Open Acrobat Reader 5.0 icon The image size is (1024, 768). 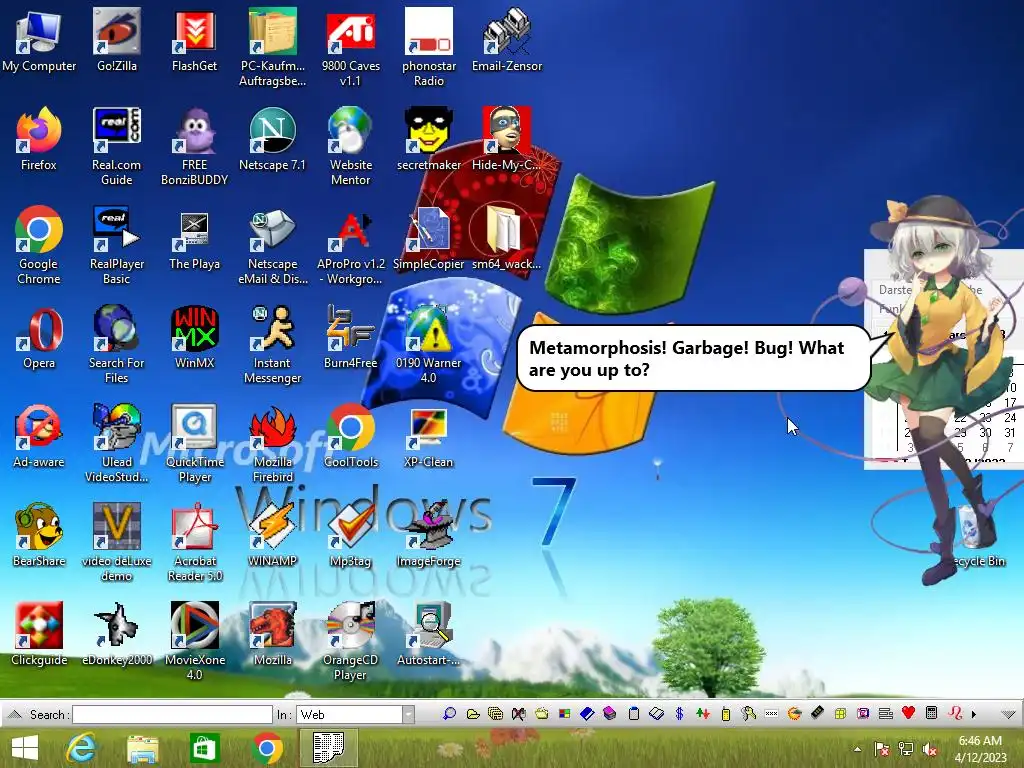[x=194, y=543]
